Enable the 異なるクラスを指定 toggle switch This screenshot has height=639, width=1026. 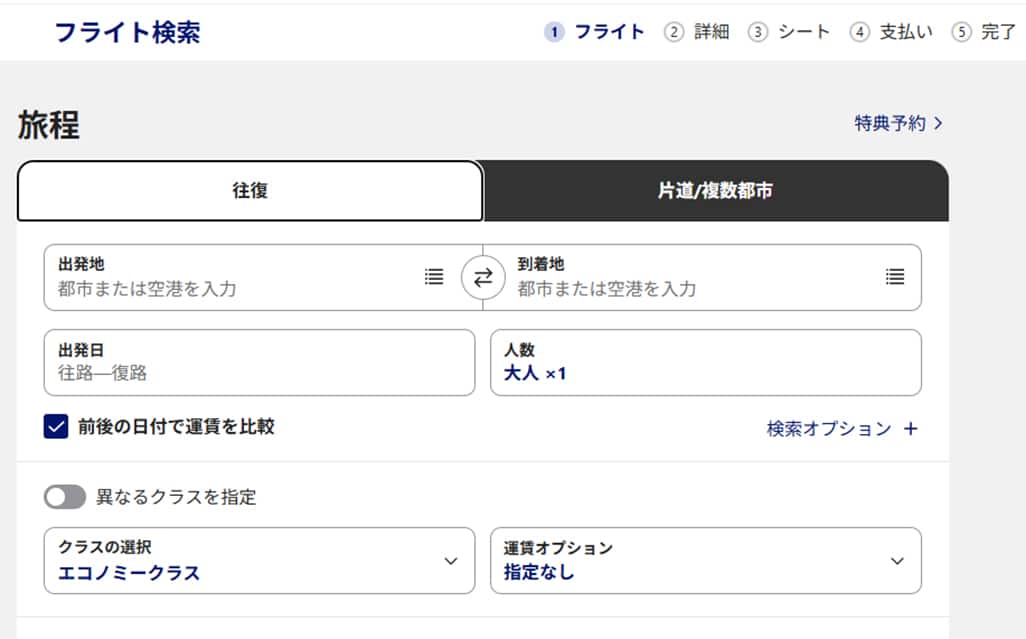65,497
